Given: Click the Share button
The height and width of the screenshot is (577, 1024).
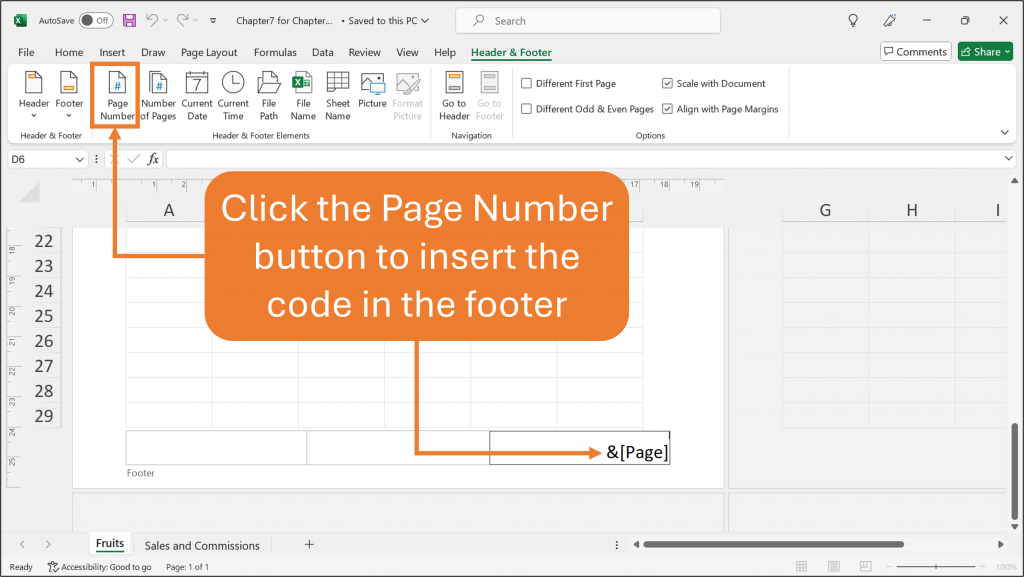Looking at the screenshot, I should (984, 51).
